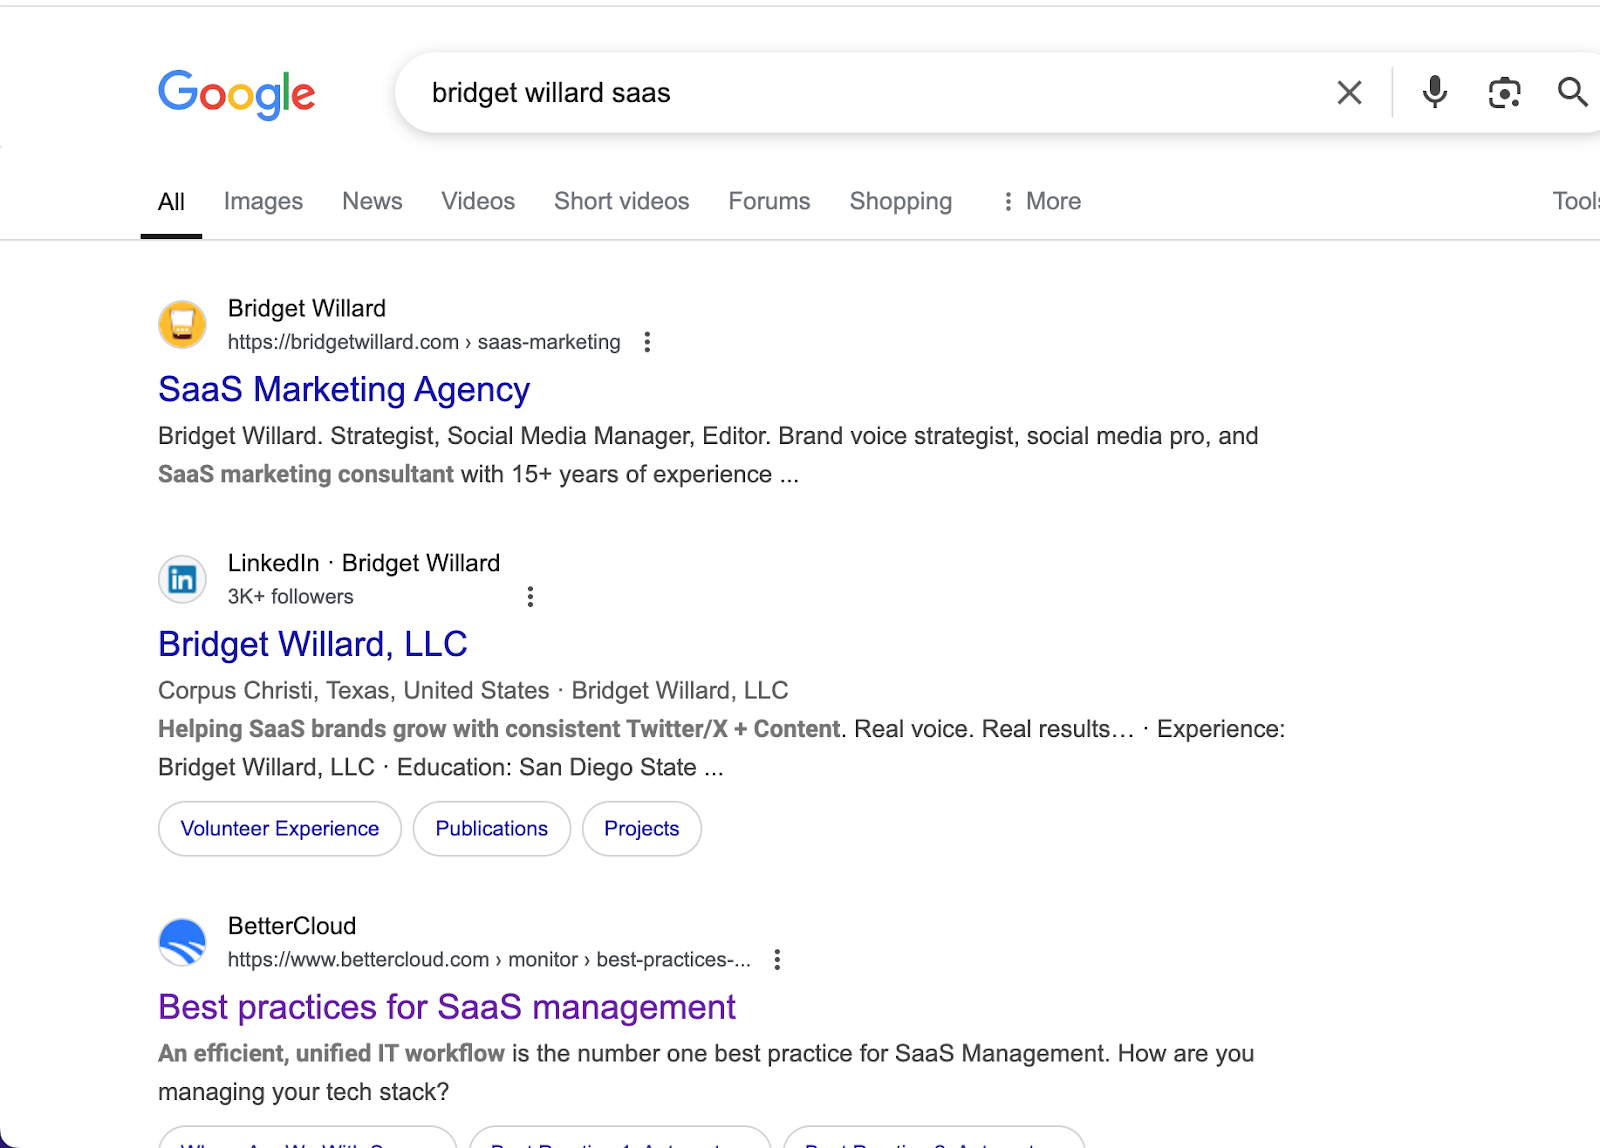This screenshot has height=1148, width=1600.
Task: Click the Bridget Willard site favicon
Action: (182, 325)
